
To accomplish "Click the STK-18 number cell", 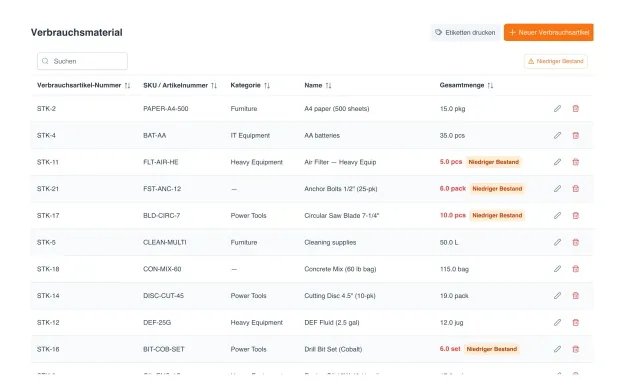I will [x=48, y=269].
